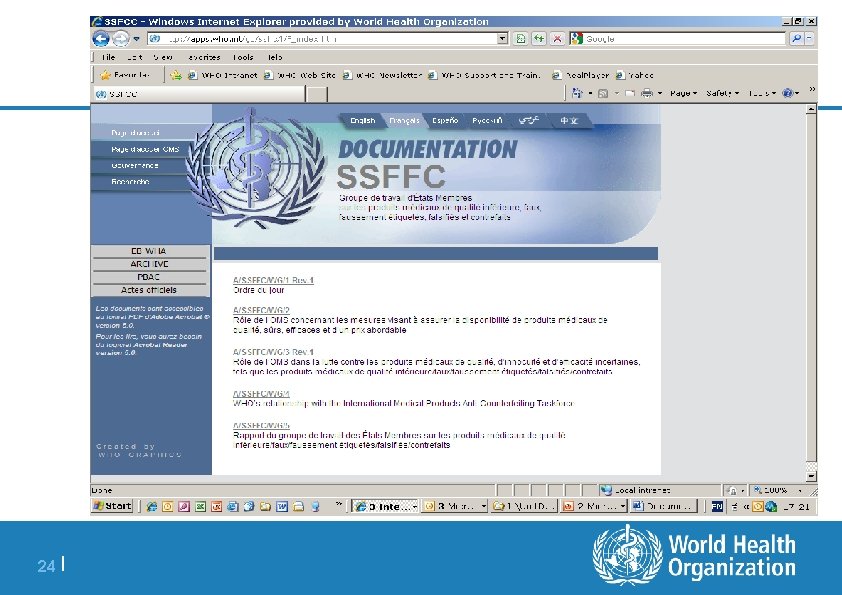Click the PBAC sidebar button
Screen dimensions: 842x595
tap(149, 277)
